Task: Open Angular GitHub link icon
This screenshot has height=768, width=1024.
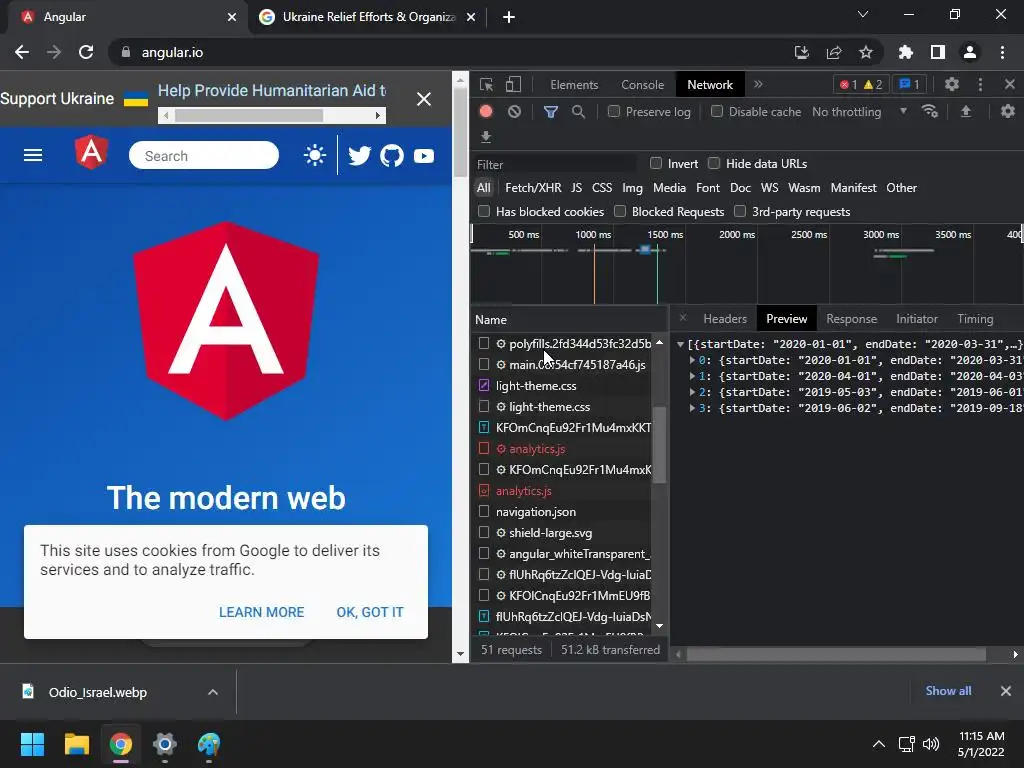Action: (x=392, y=156)
